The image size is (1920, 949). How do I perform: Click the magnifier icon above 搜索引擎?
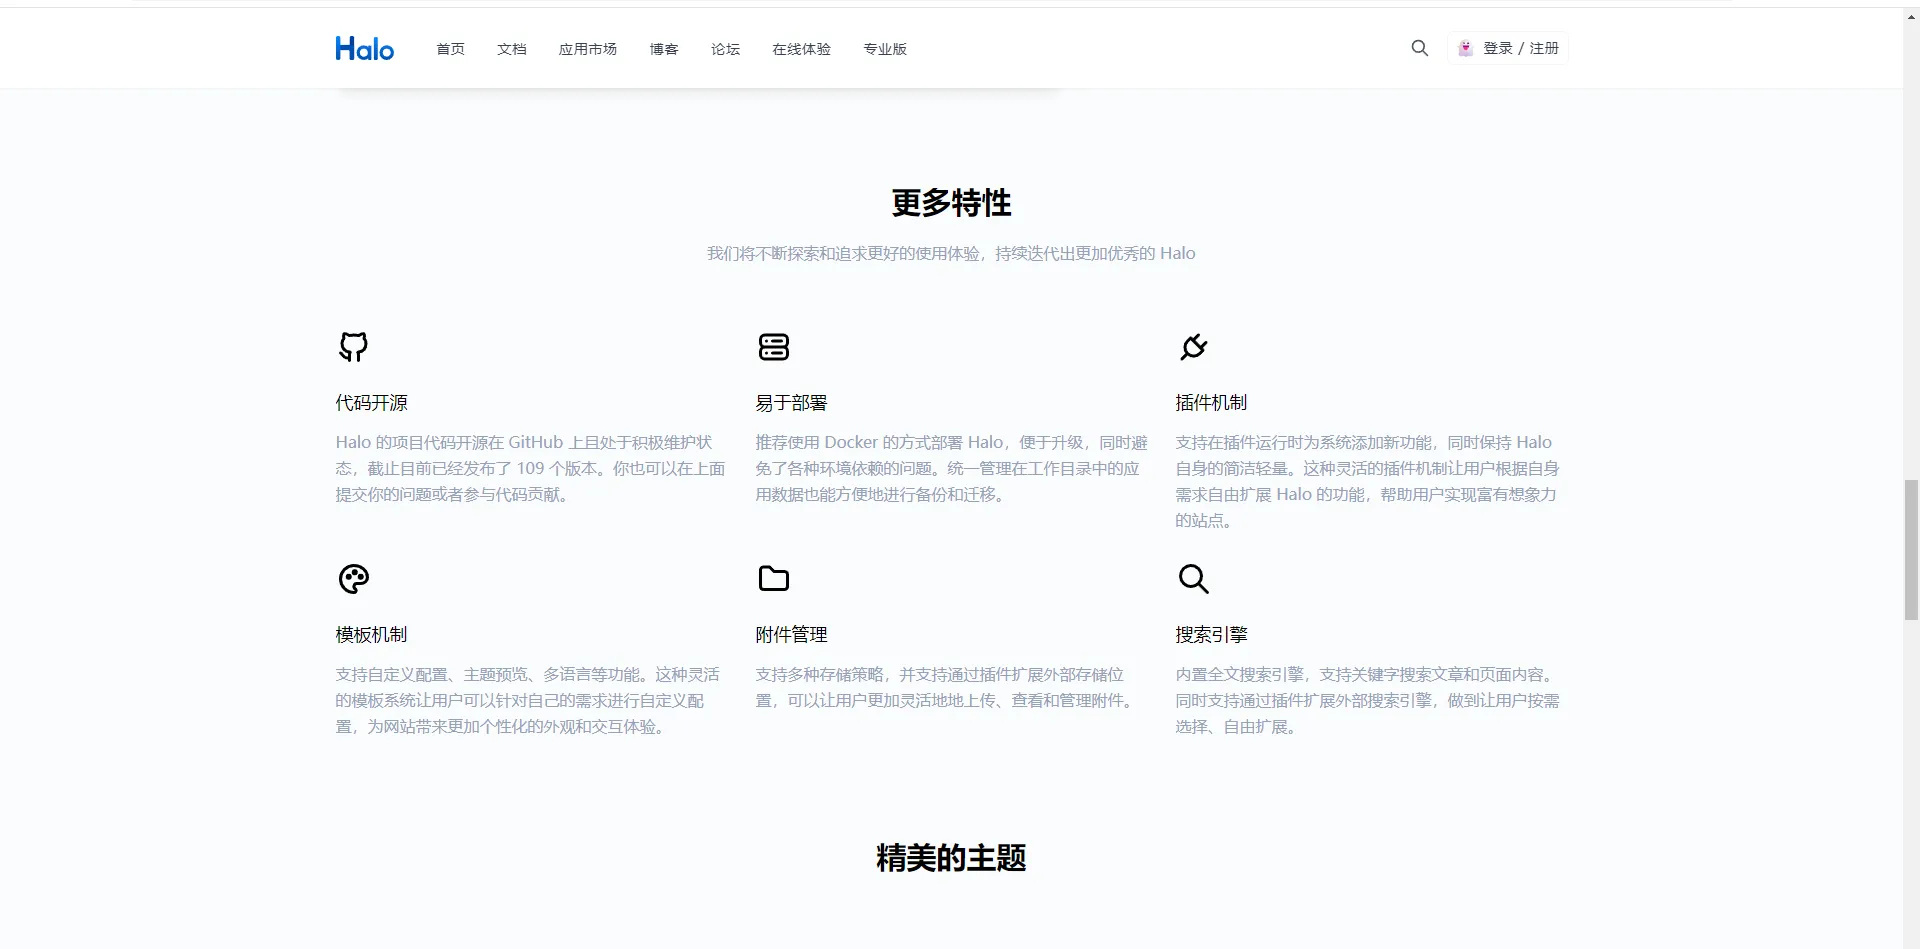click(x=1193, y=579)
